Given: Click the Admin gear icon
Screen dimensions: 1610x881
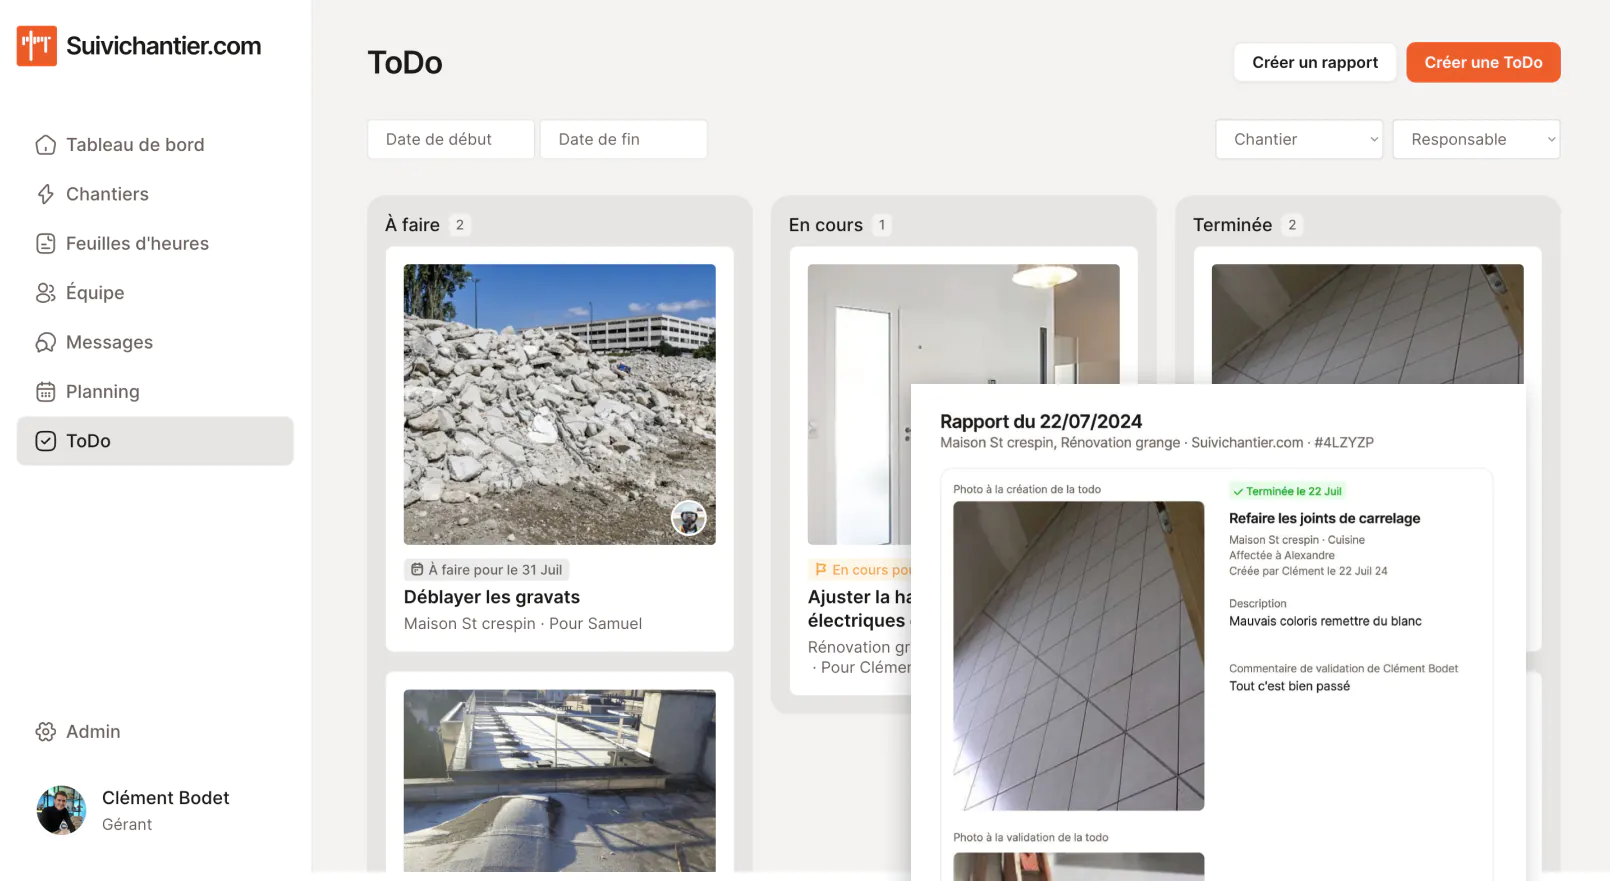Looking at the screenshot, I should 45,732.
